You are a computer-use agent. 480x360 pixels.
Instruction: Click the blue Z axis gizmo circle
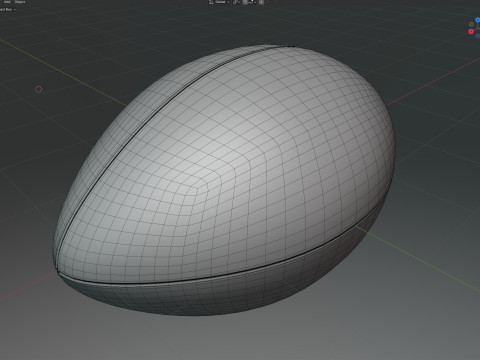tap(478, 20)
